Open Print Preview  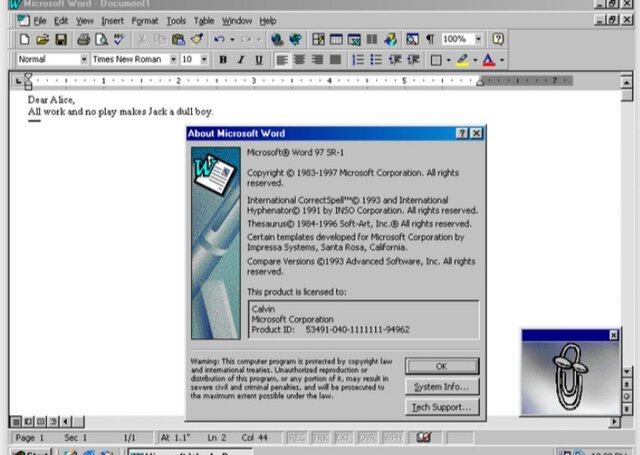101,40
